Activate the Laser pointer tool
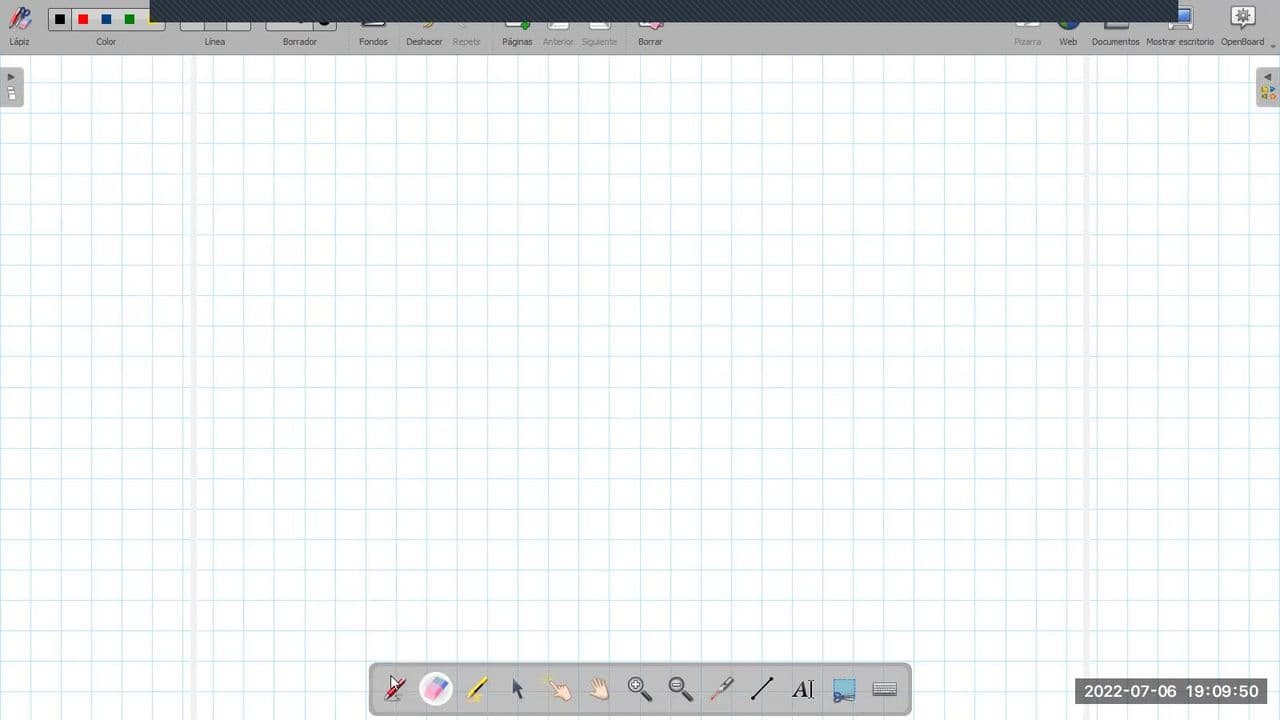Image resolution: width=1280 pixels, height=720 pixels. point(721,689)
